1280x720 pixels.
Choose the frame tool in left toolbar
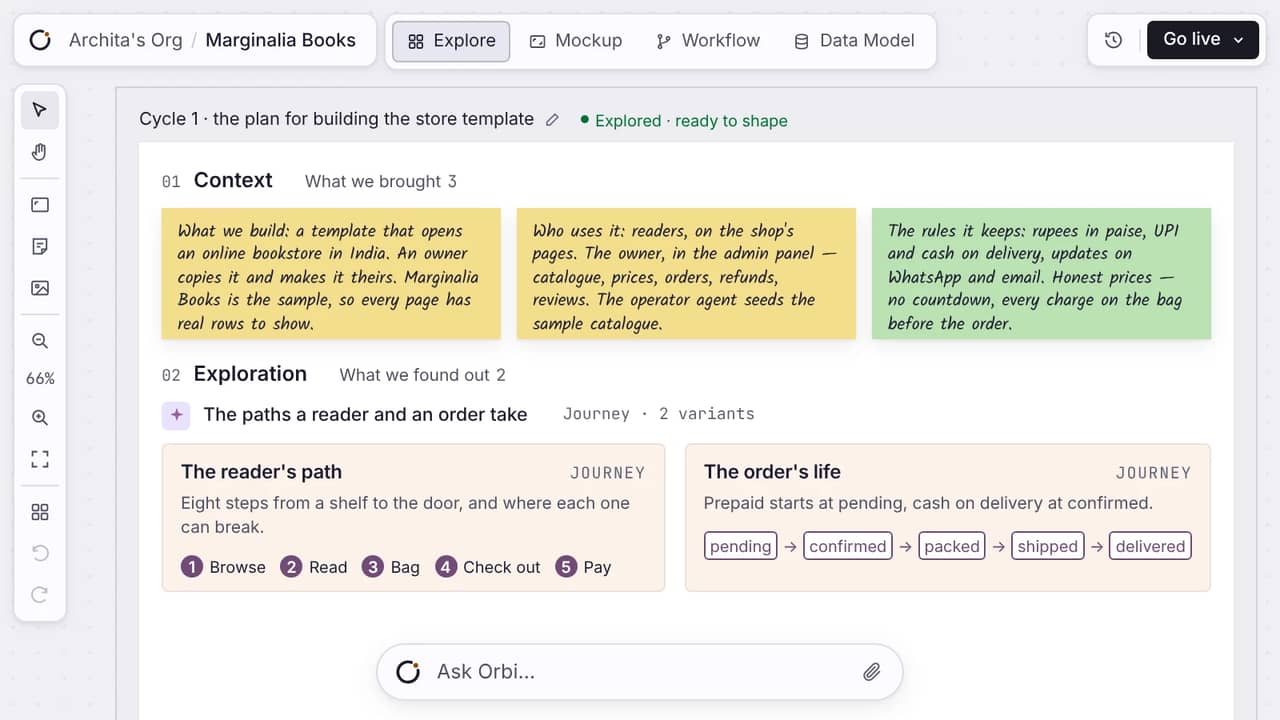(40, 205)
